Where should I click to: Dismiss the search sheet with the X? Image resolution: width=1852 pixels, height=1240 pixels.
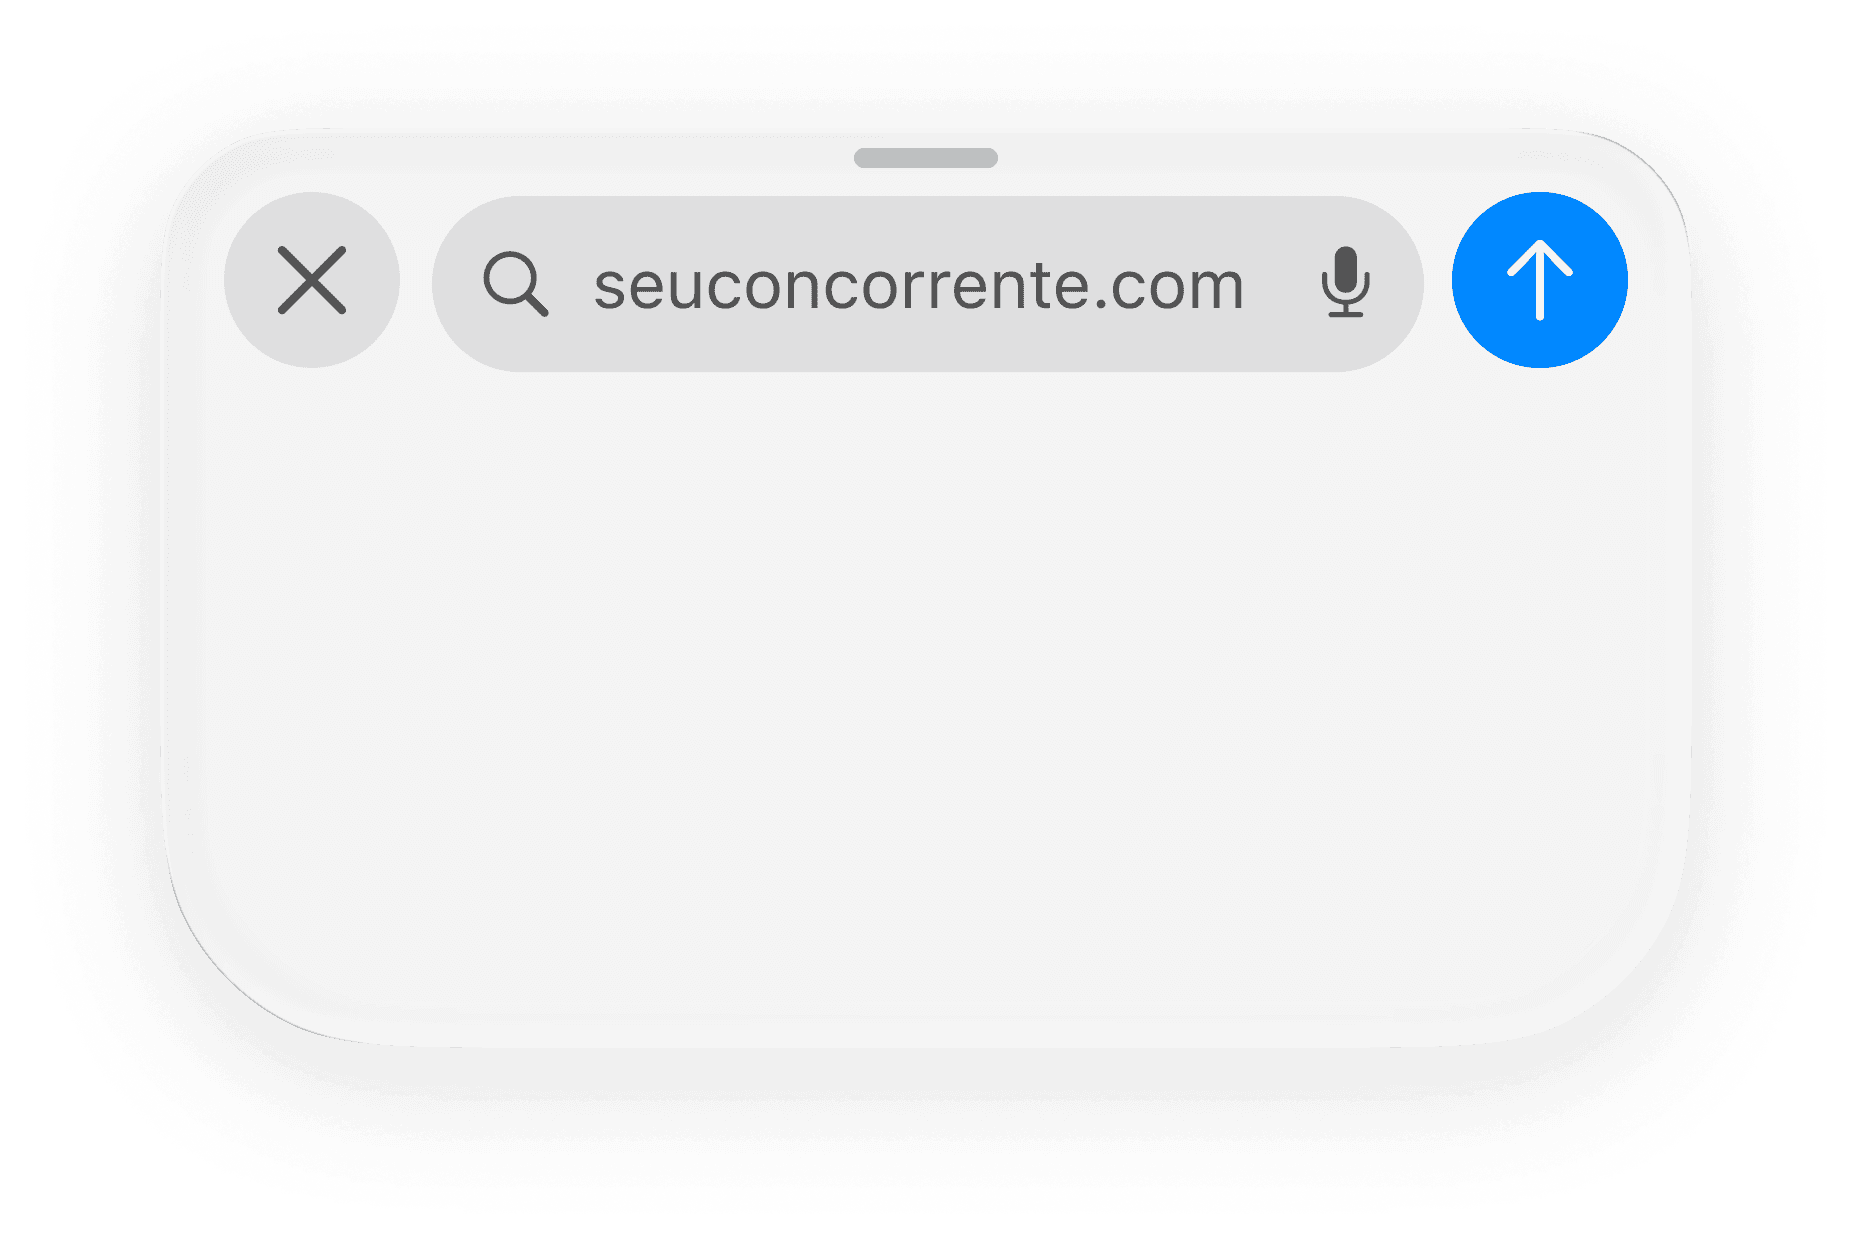[312, 280]
